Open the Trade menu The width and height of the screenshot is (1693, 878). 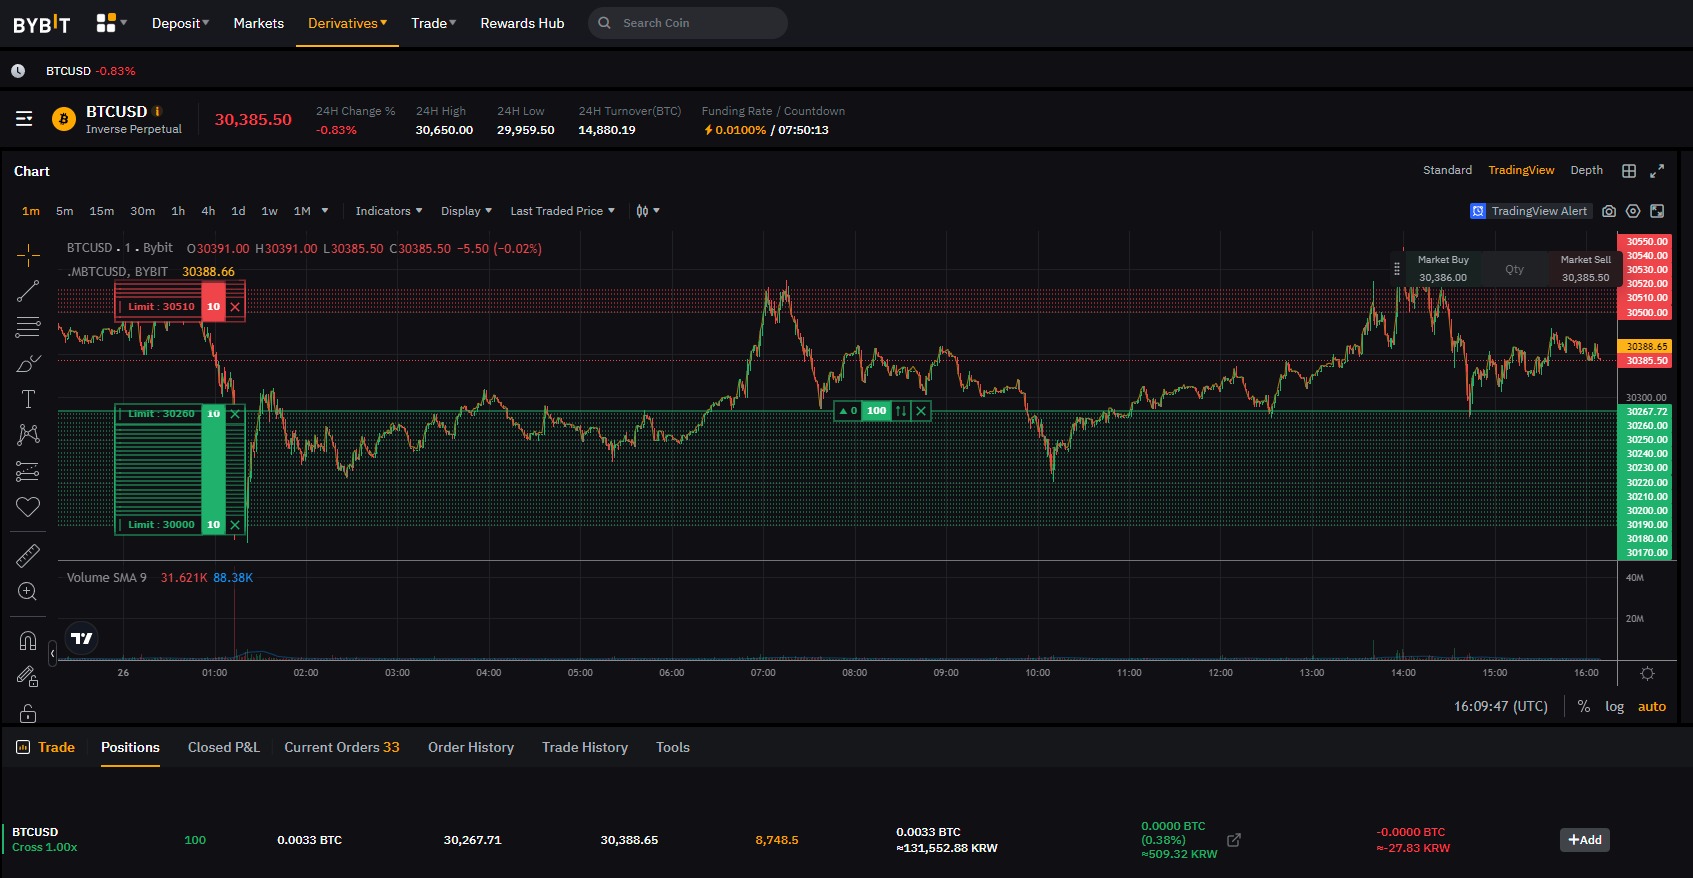(x=433, y=23)
